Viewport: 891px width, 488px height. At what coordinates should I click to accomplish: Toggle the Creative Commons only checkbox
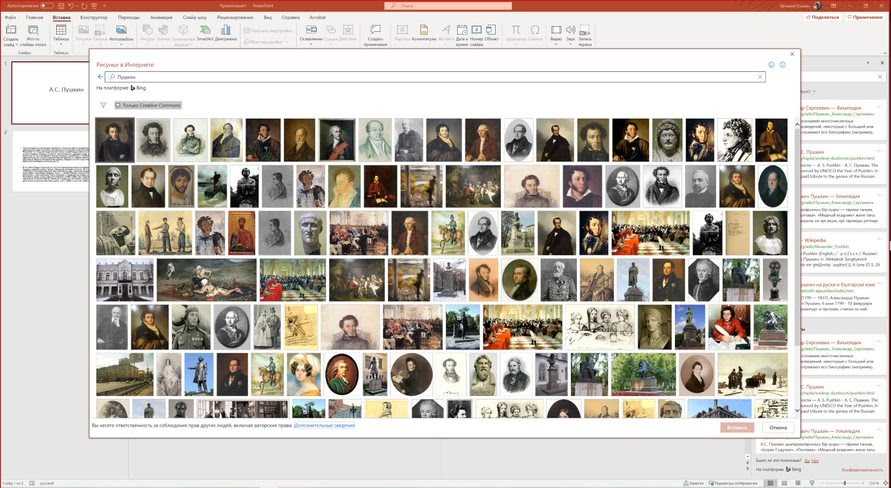point(118,105)
